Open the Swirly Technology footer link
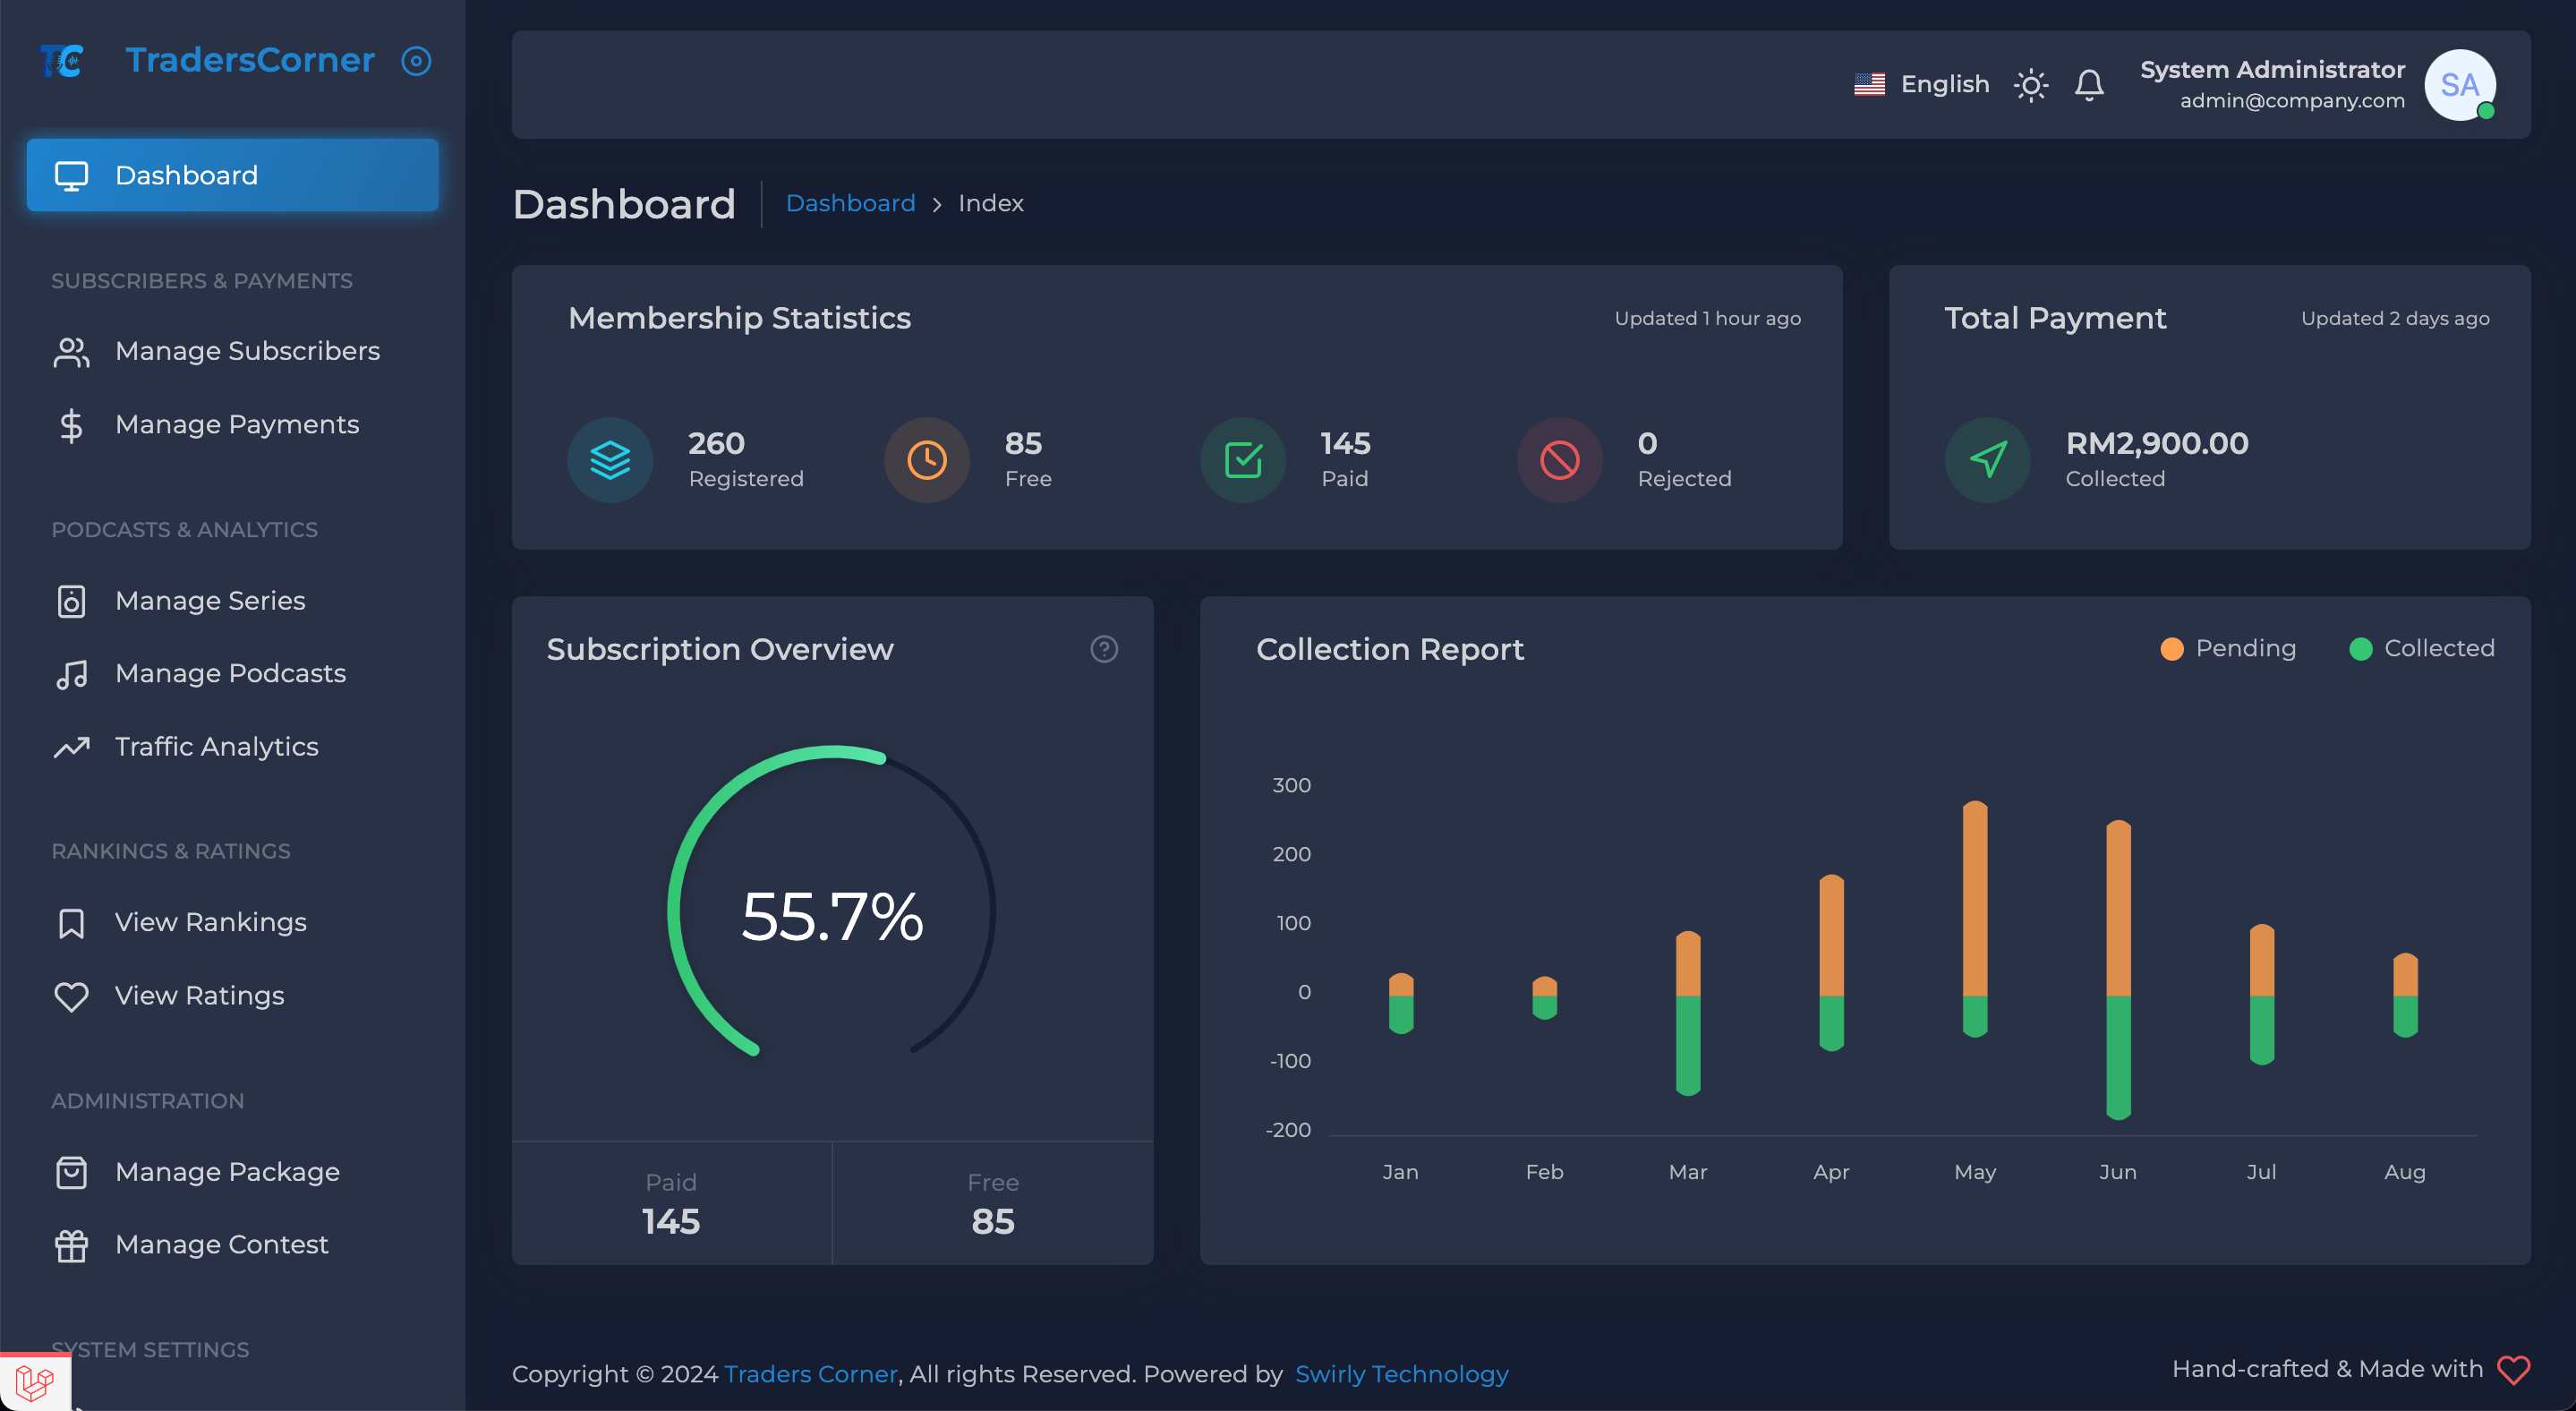Screen dimensions: 2576x1411 (x=1401, y=1374)
